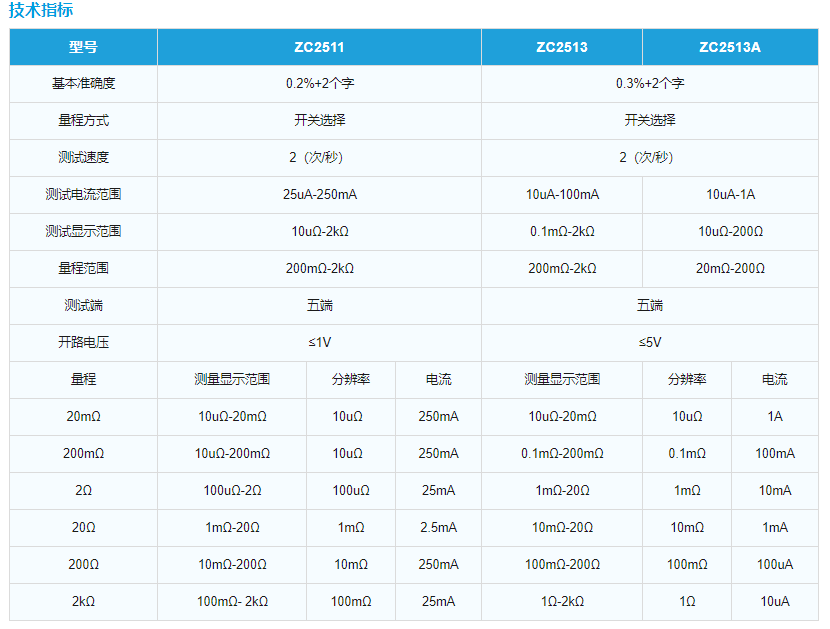Click the 0.1mΩ-200mΩ display range cell
The image size is (830, 629).
coord(562,454)
